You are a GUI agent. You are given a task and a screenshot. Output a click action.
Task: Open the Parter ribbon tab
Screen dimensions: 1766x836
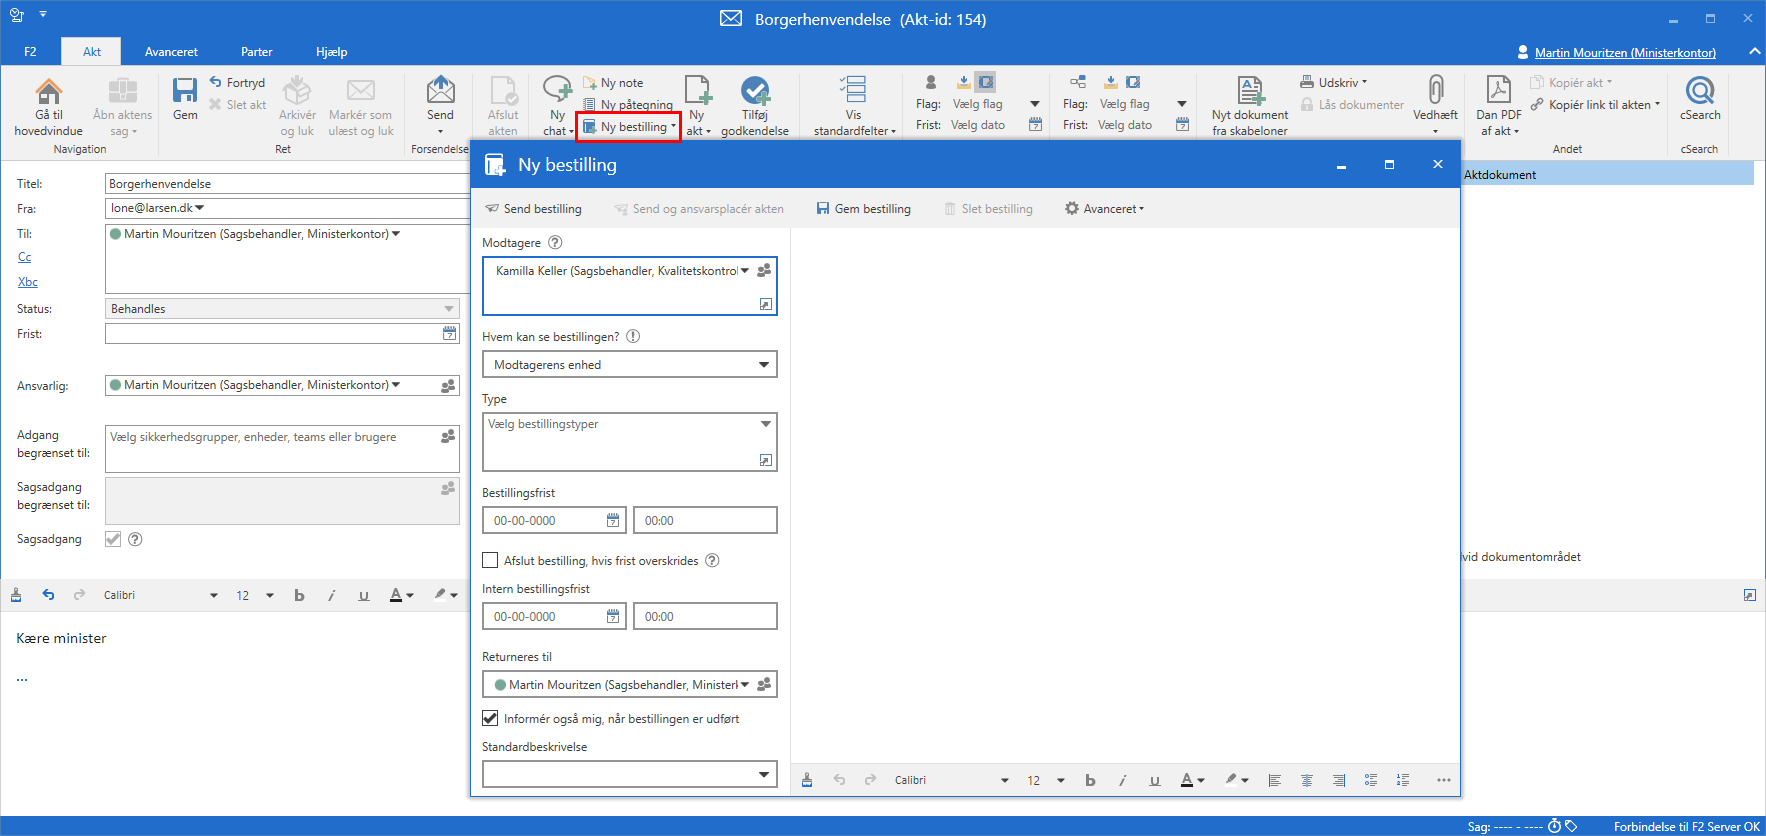click(x=256, y=52)
